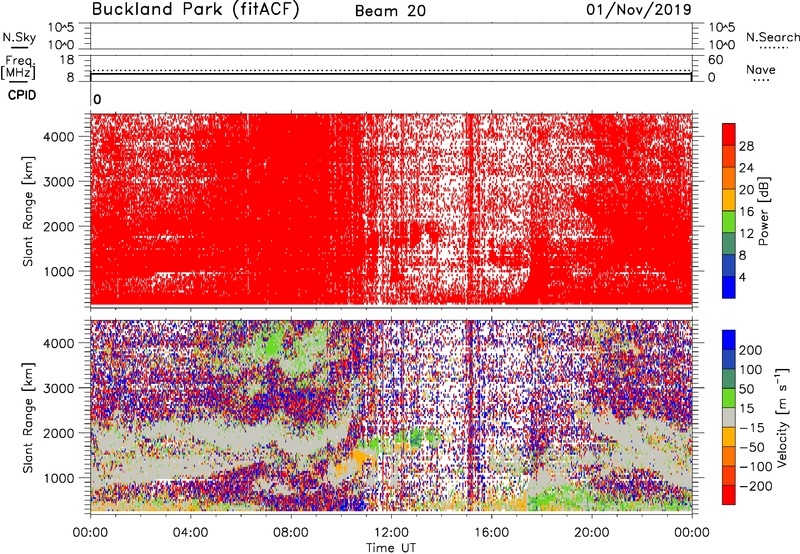Click the red top segment of power color bar

pos(728,134)
